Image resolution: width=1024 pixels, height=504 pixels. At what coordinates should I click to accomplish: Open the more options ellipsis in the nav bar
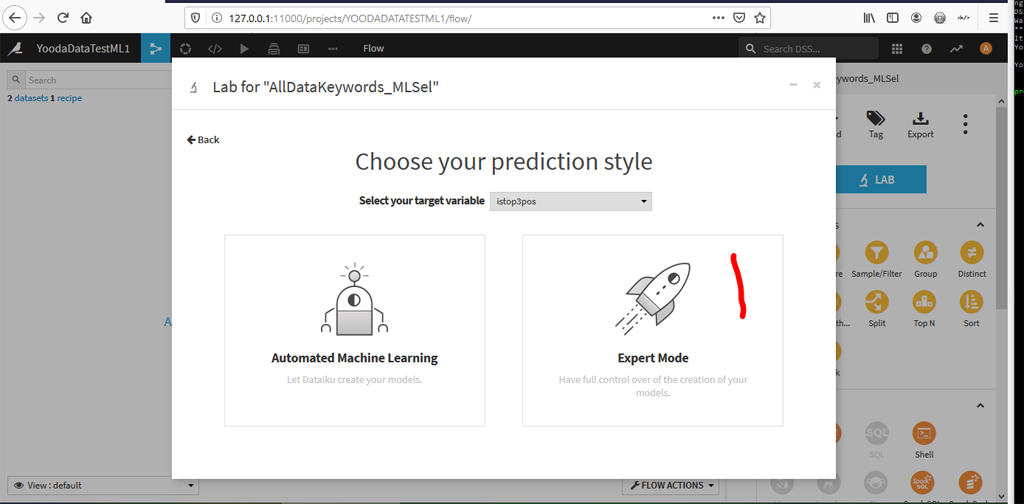pyautogui.click(x=333, y=48)
